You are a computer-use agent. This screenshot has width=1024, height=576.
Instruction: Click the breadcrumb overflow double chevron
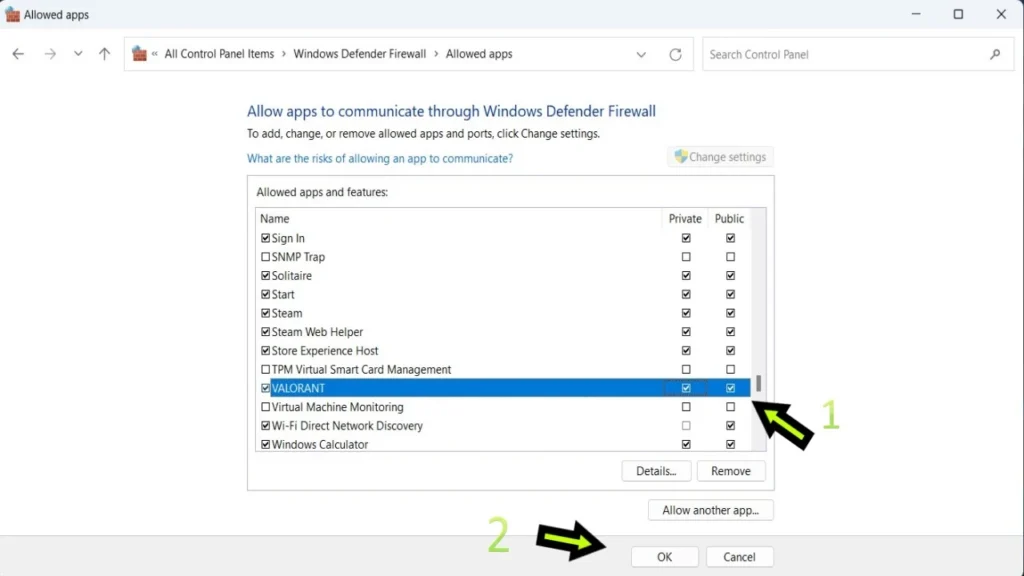click(155, 54)
